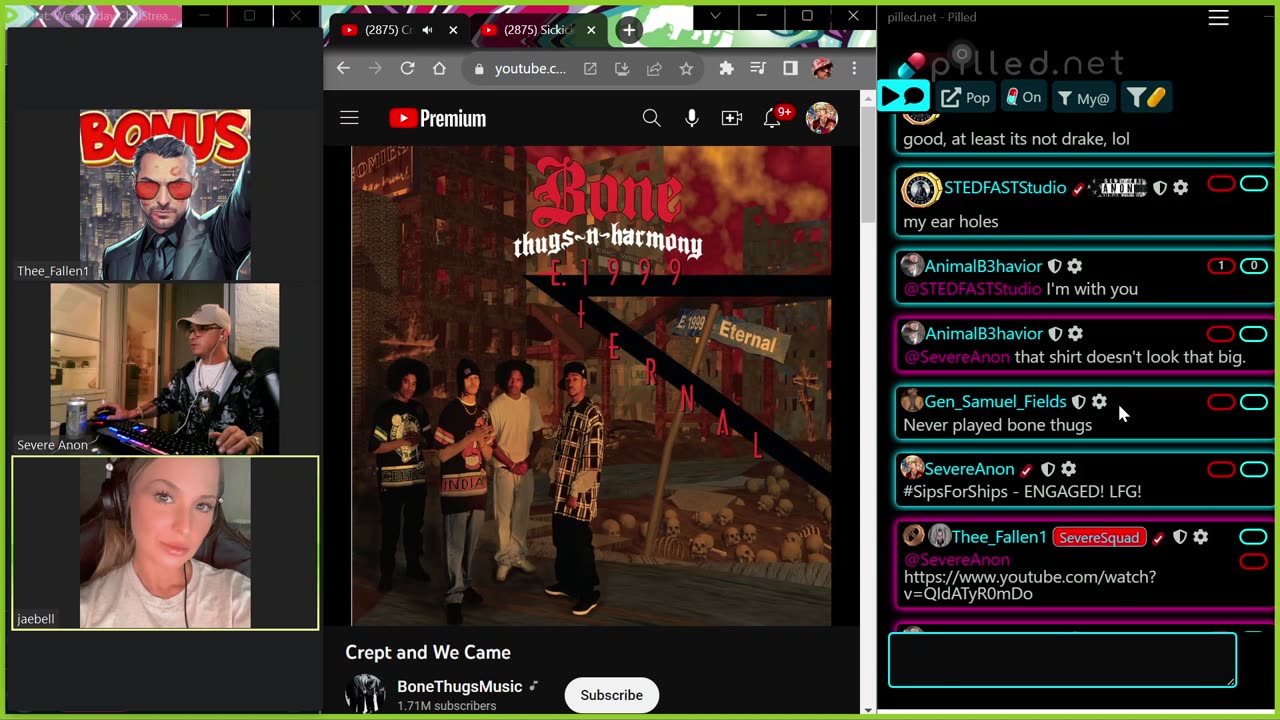
Task: Open settings gear for SevereAnon message
Action: (1068, 469)
